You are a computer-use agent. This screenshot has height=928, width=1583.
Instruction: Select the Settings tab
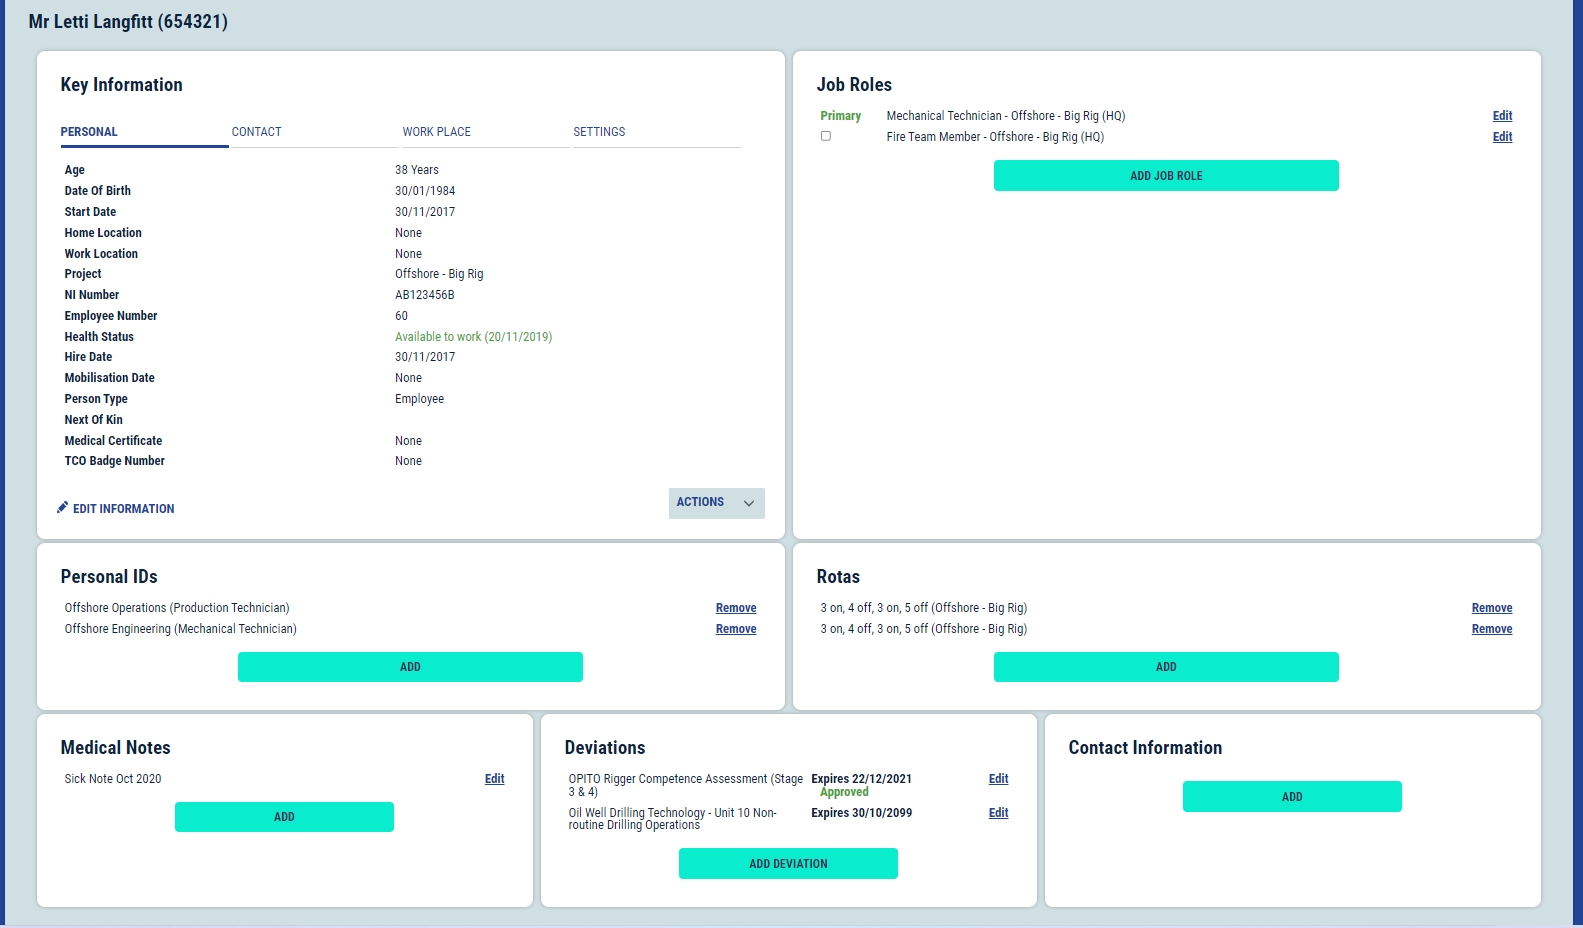pos(599,132)
